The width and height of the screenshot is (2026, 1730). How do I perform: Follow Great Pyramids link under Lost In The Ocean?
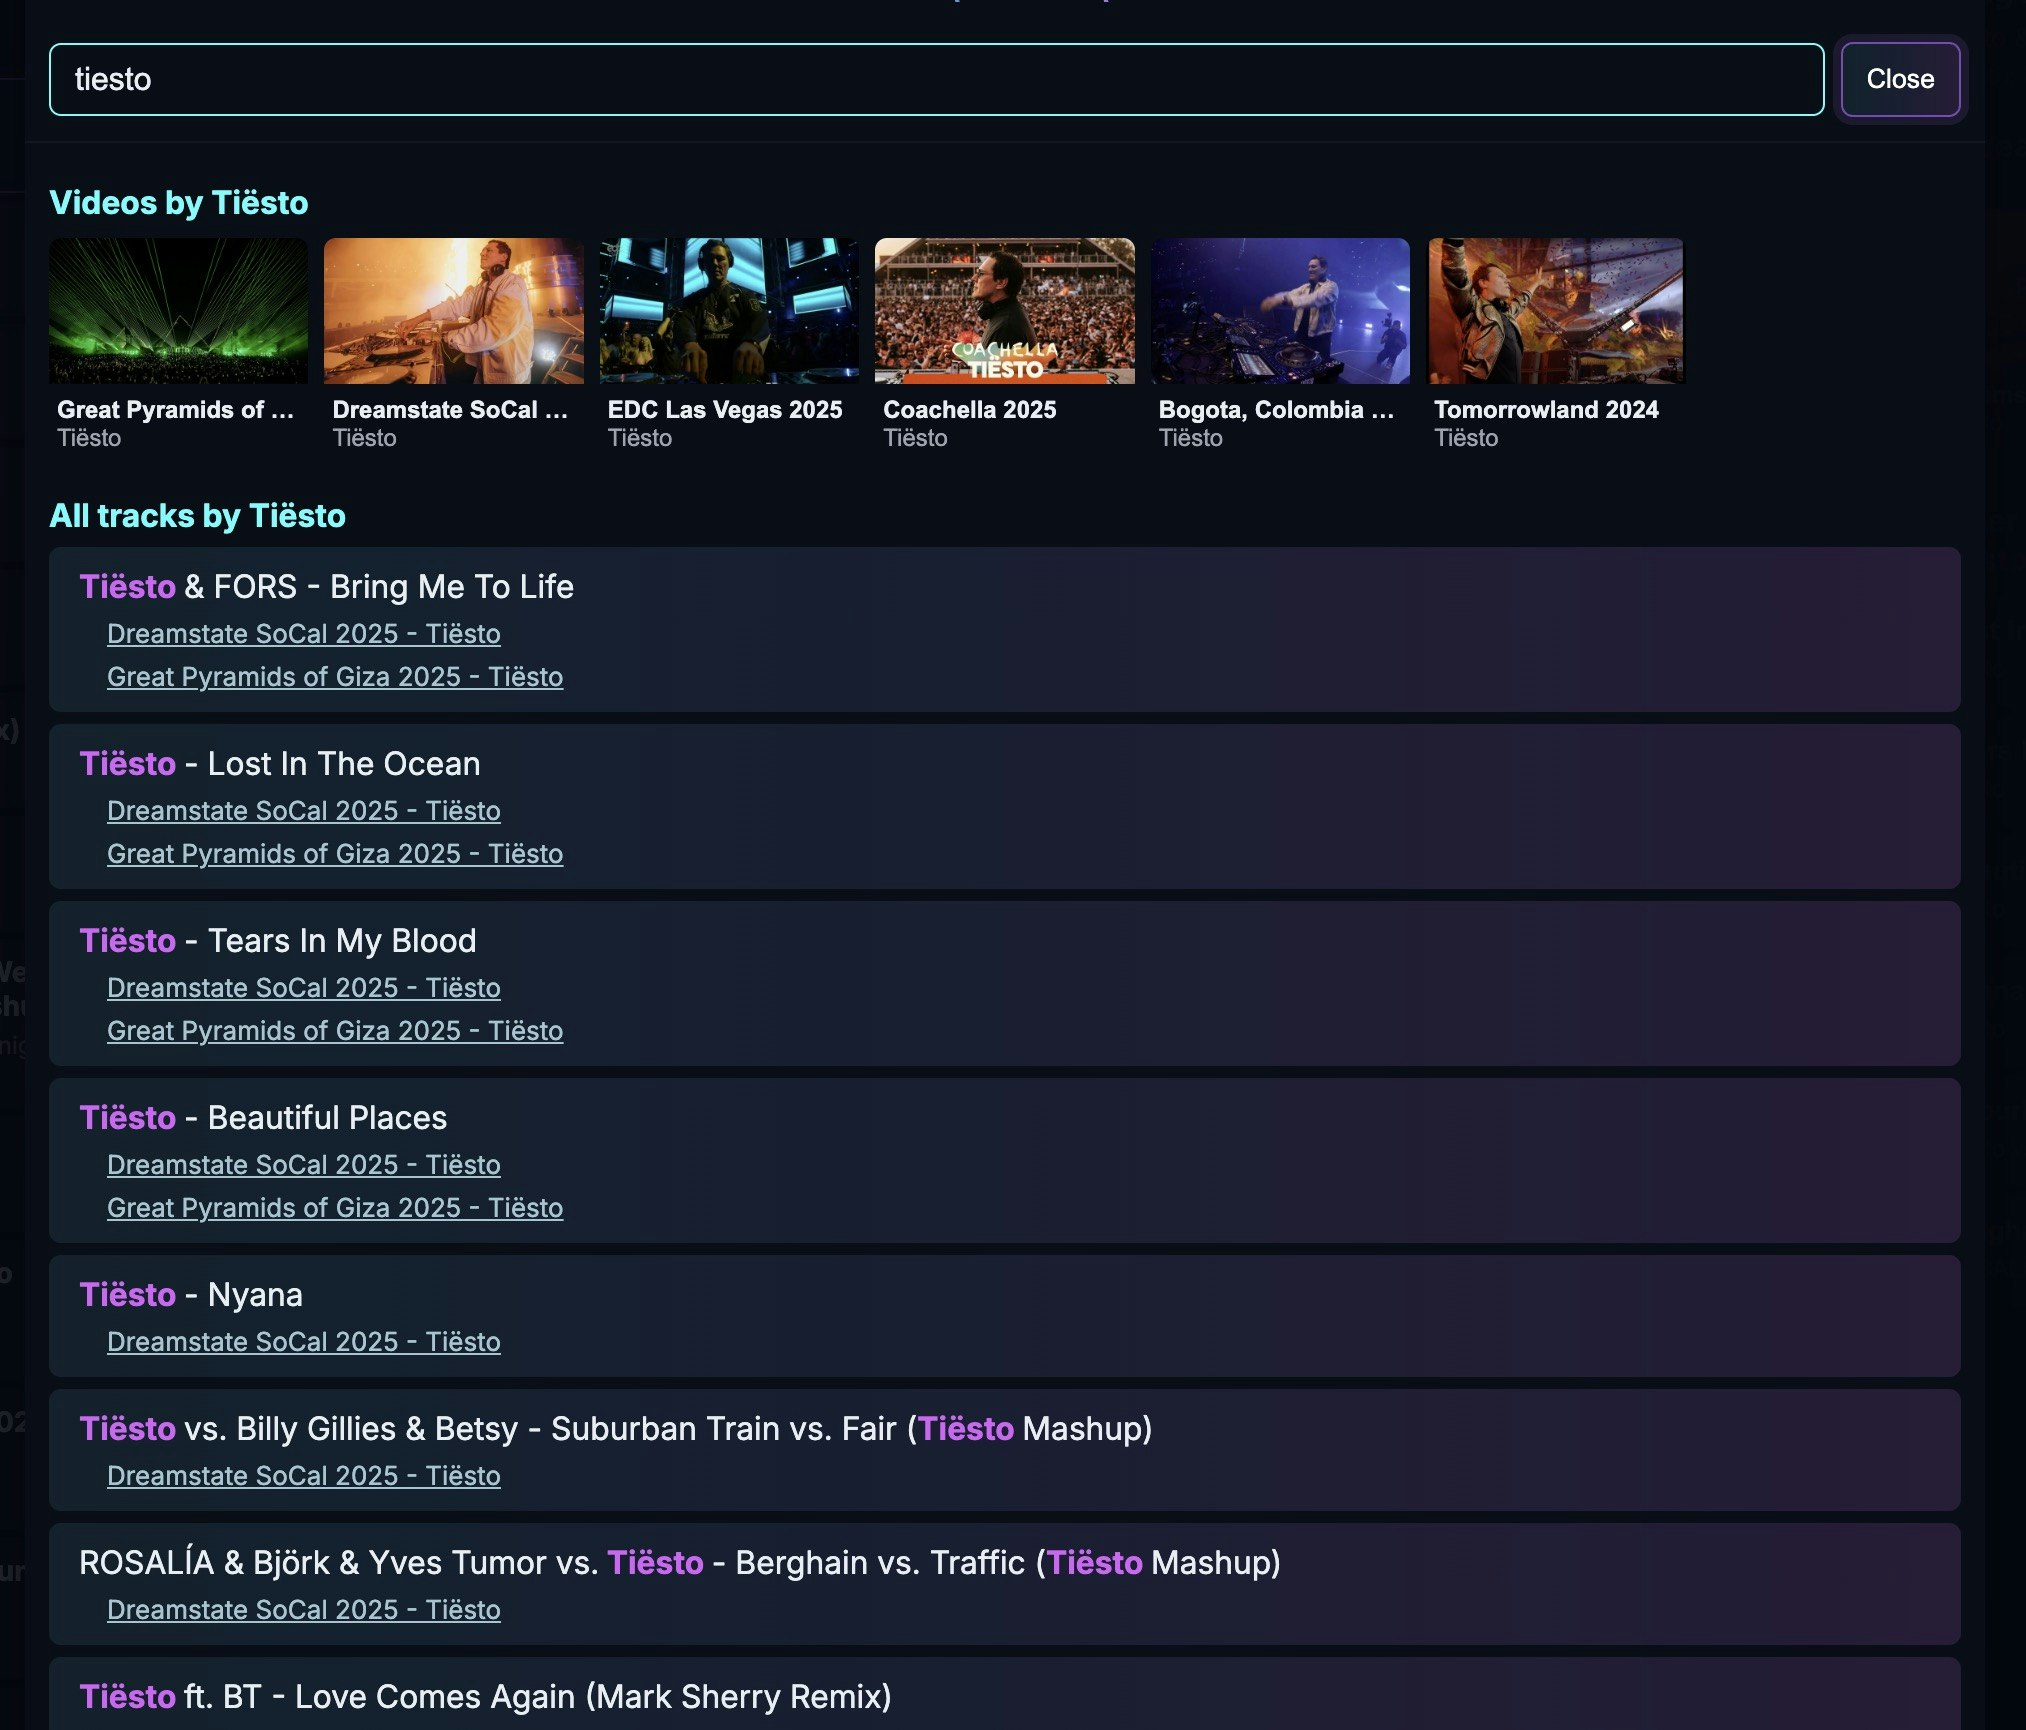point(334,854)
